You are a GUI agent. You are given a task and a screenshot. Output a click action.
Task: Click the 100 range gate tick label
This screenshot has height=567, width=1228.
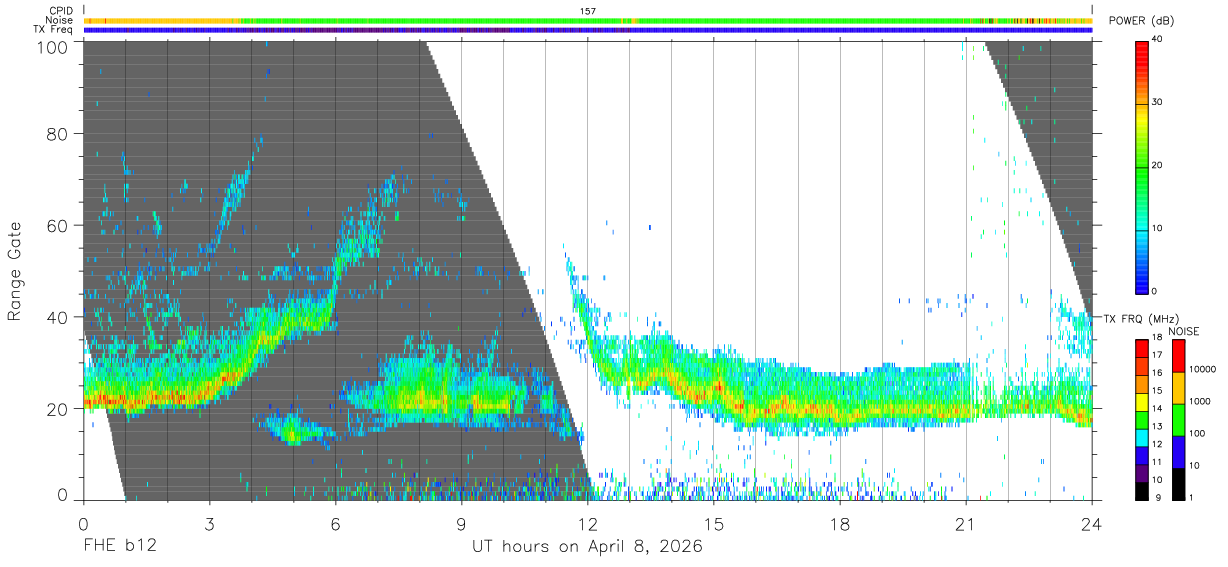[54, 47]
